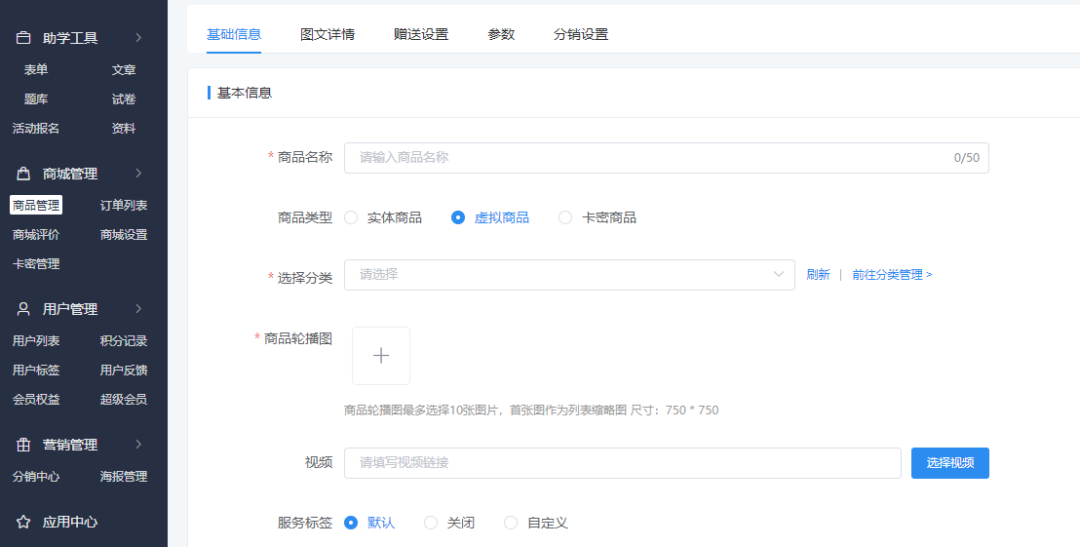Screen dimensions: 1080x547
Task: Open 试卷 in the sidebar
Action: tap(124, 99)
